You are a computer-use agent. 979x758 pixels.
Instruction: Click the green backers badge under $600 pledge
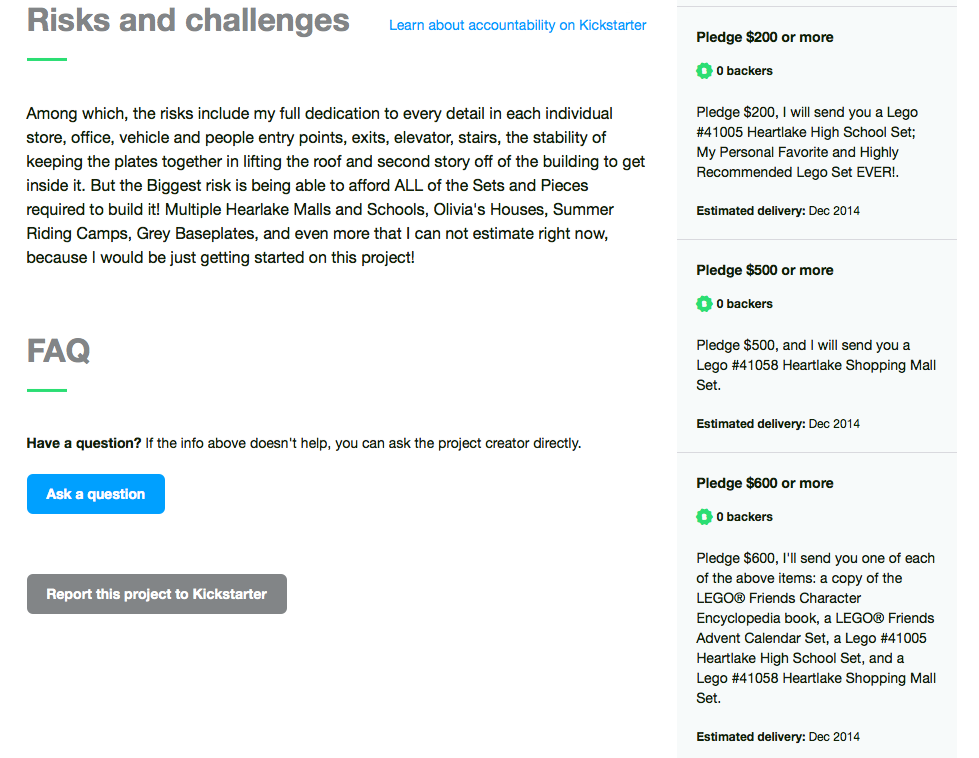click(x=704, y=517)
